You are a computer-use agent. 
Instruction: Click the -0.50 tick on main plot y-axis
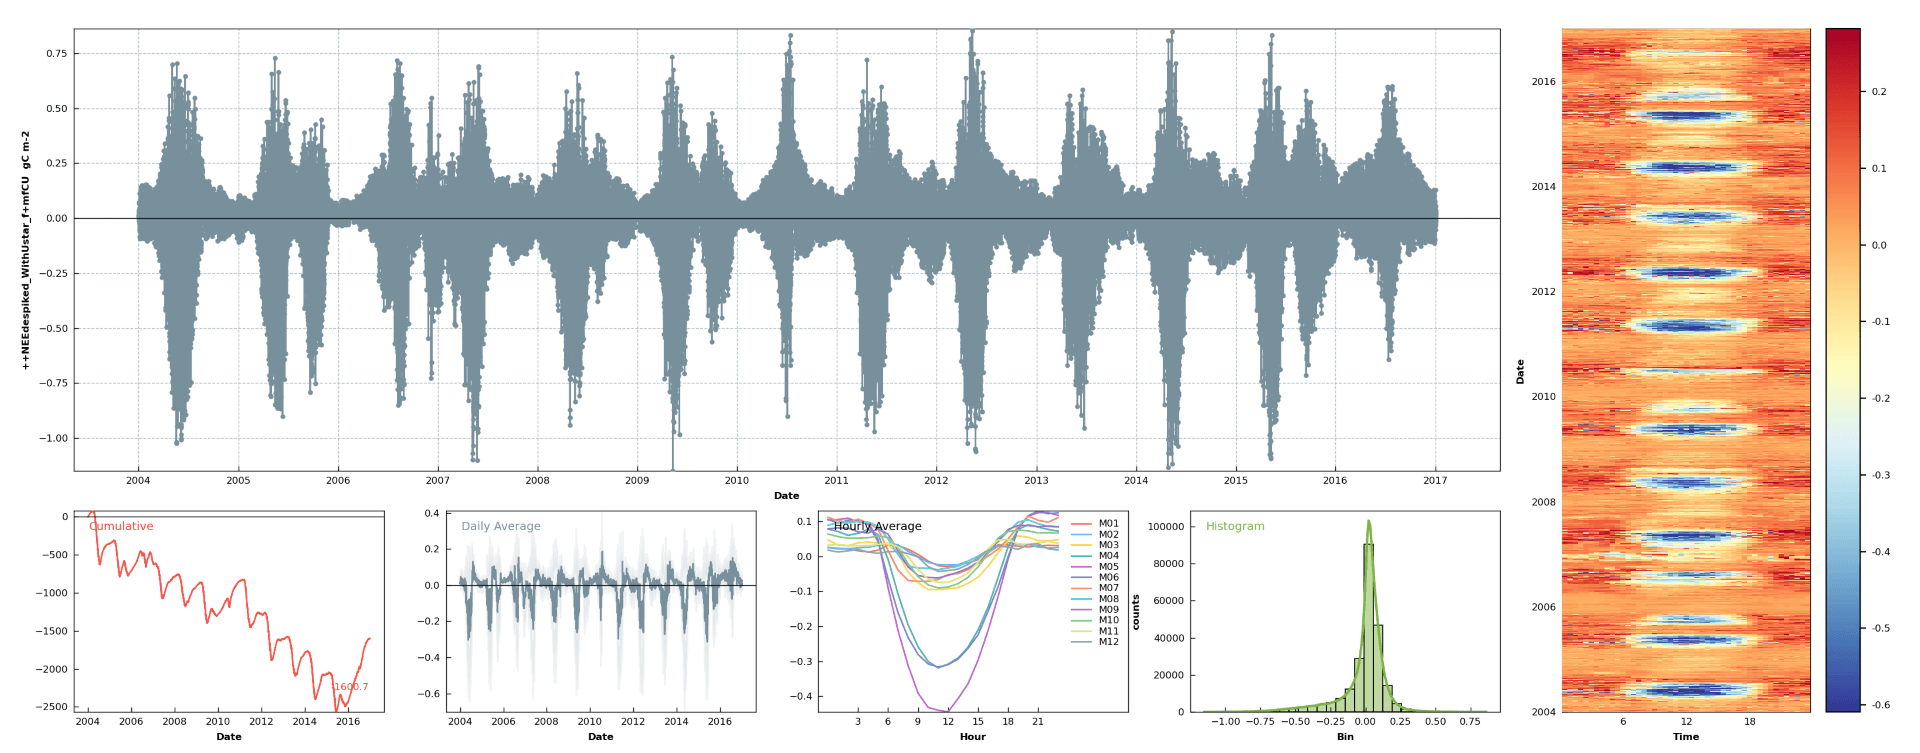click(x=53, y=328)
